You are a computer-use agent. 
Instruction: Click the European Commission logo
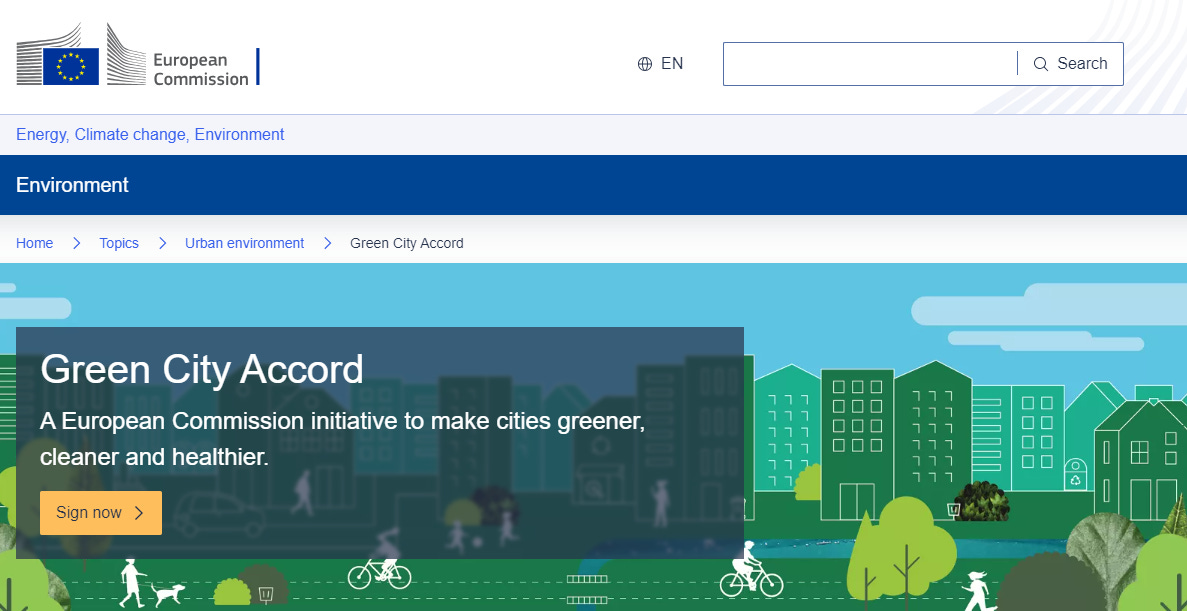pyautogui.click(x=138, y=55)
